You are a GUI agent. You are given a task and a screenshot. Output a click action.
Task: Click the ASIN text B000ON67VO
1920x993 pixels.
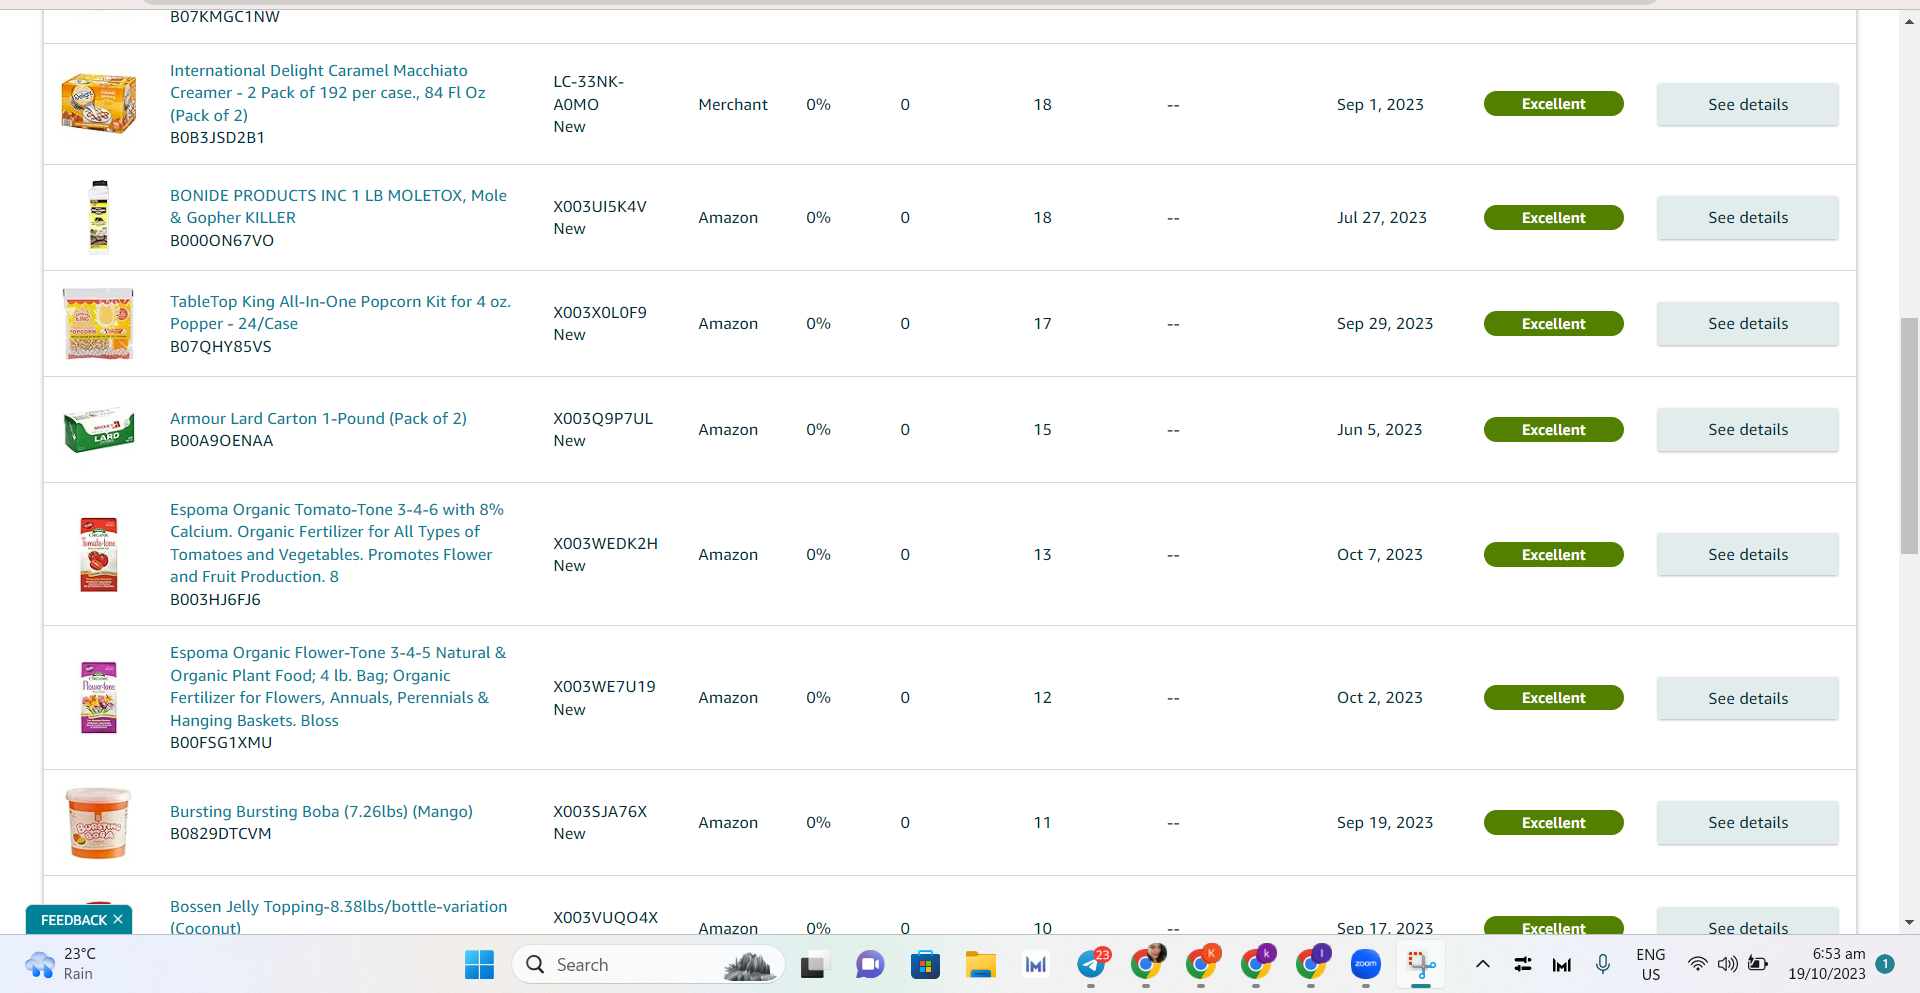tap(222, 240)
